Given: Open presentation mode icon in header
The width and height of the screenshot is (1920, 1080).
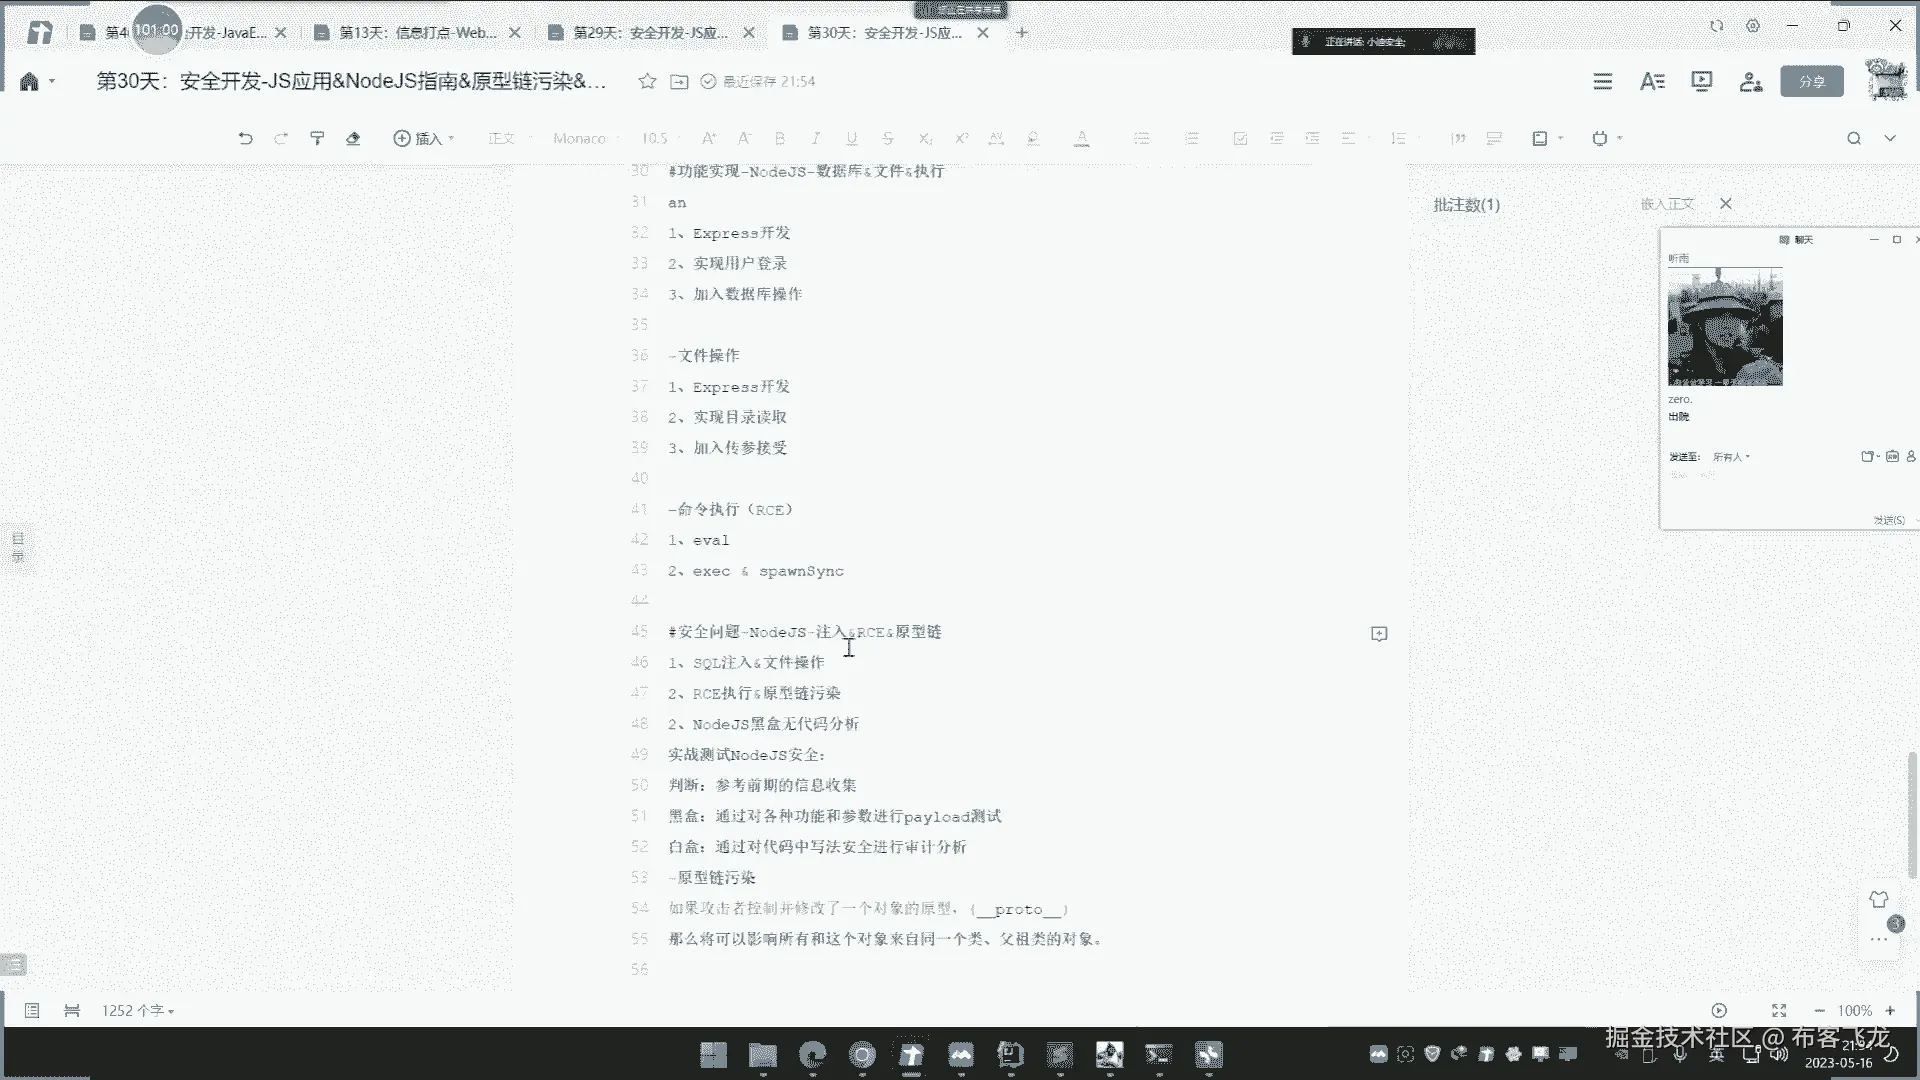Looking at the screenshot, I should 1701,81.
